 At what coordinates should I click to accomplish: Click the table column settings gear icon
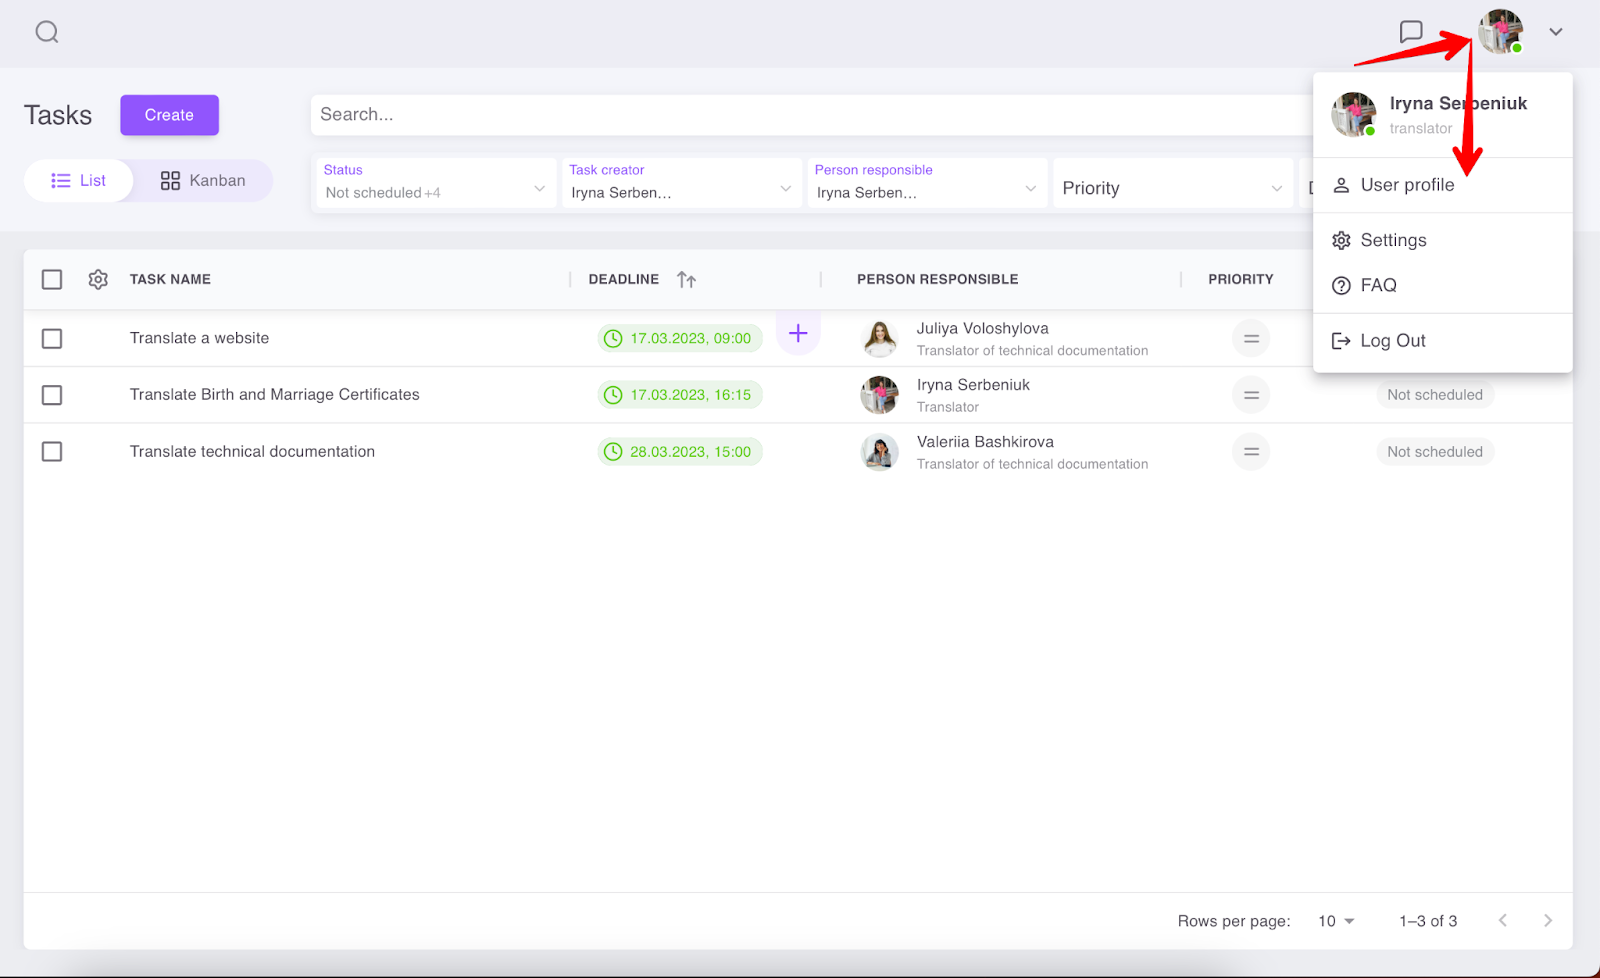[98, 280]
